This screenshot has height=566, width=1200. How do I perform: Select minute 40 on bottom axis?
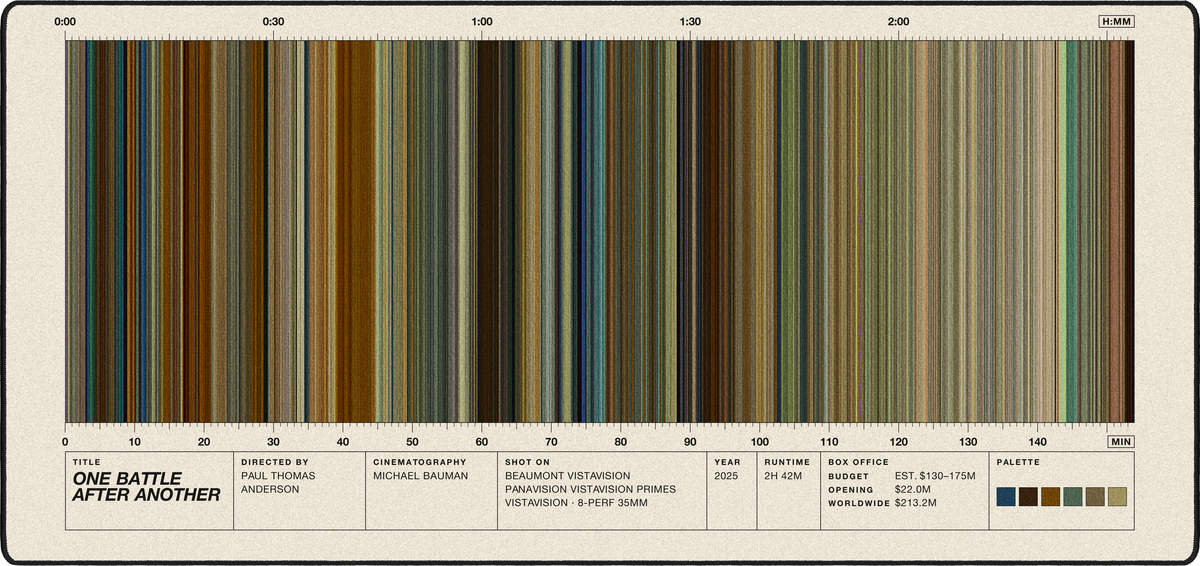[343, 441]
